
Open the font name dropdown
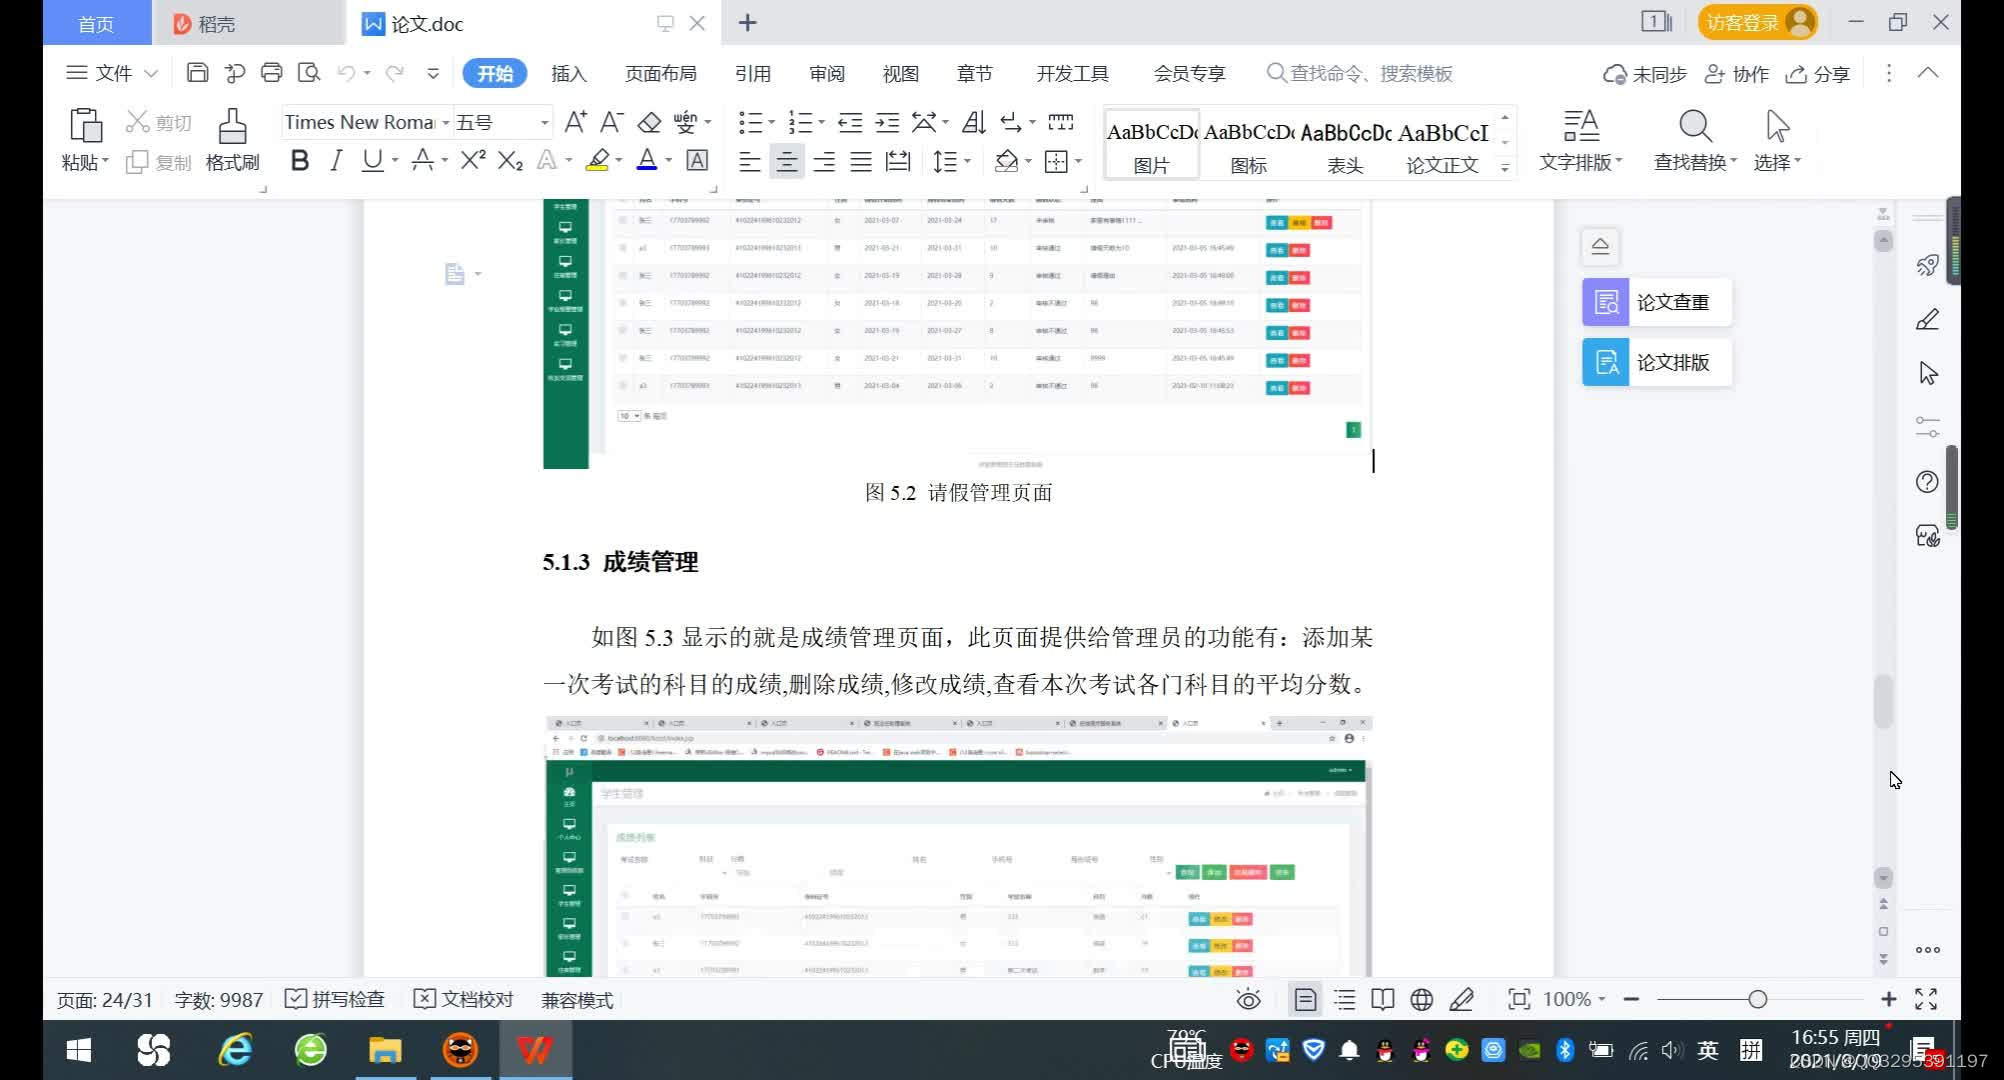(445, 123)
